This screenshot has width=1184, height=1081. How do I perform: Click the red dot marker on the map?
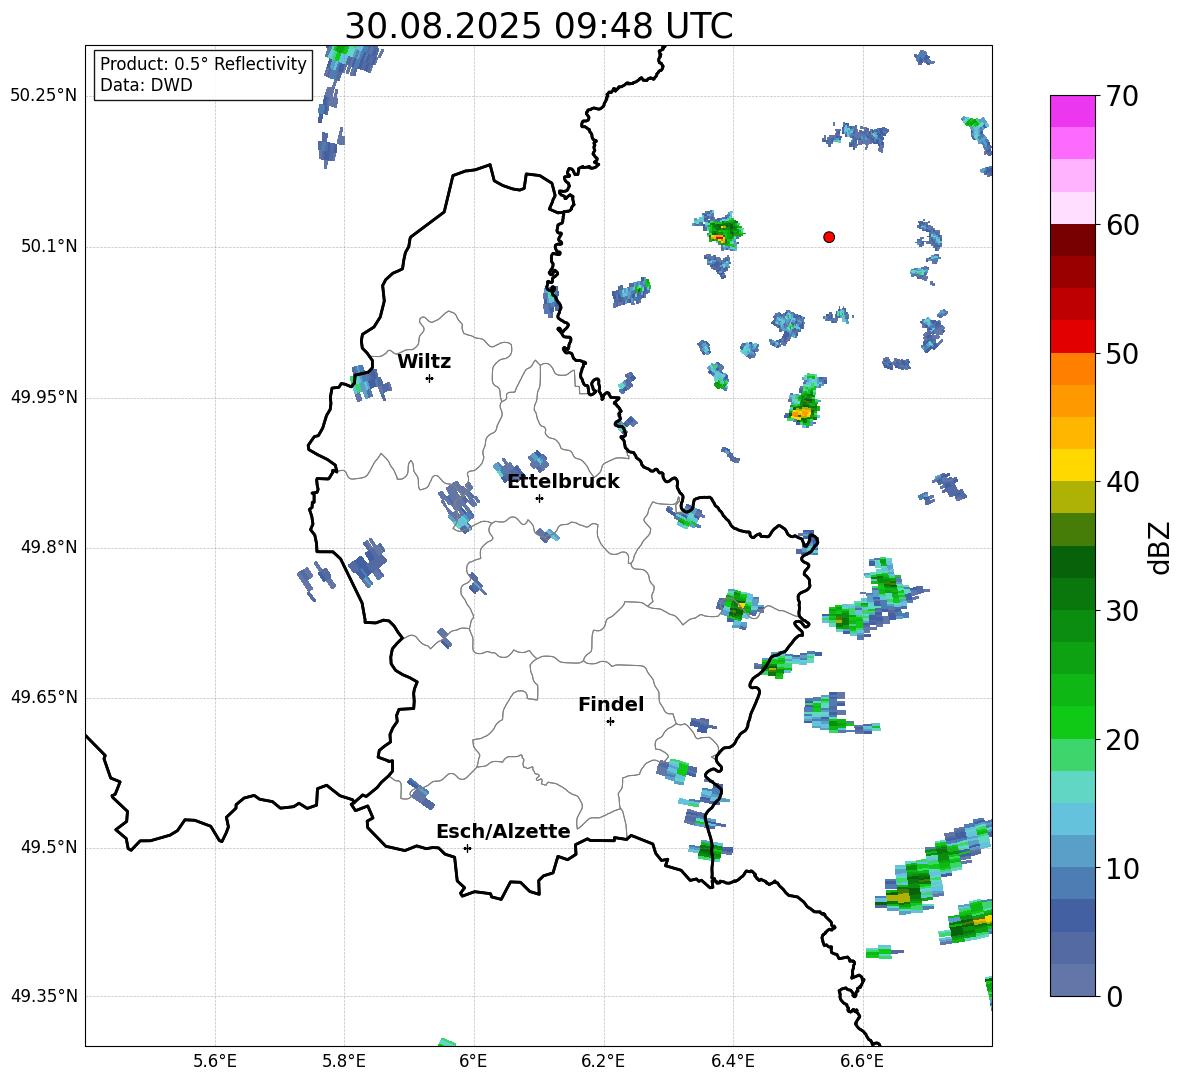828,237
